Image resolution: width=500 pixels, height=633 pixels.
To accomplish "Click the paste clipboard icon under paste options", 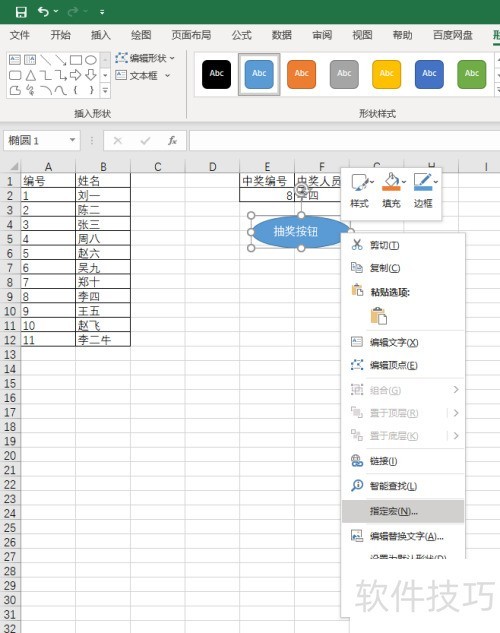I will pos(379,316).
